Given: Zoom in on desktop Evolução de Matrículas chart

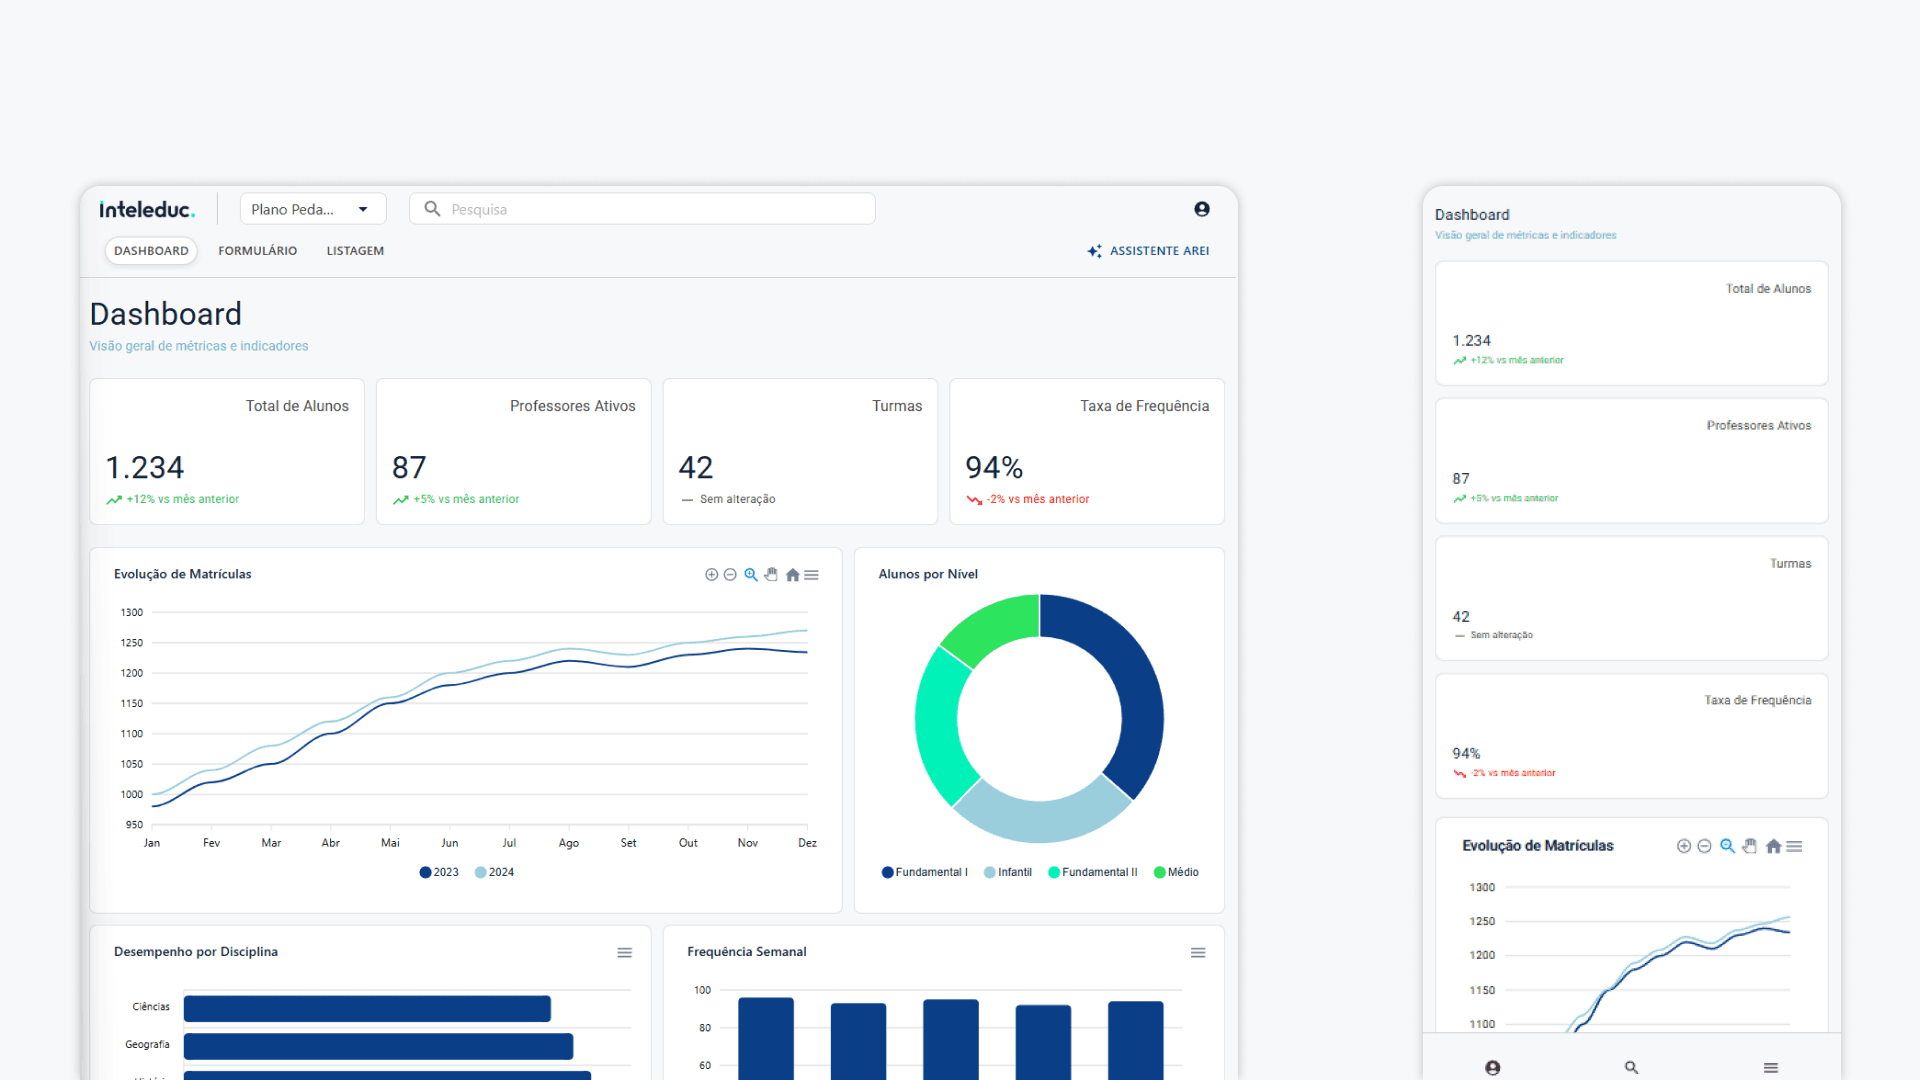Looking at the screenshot, I should click(711, 575).
